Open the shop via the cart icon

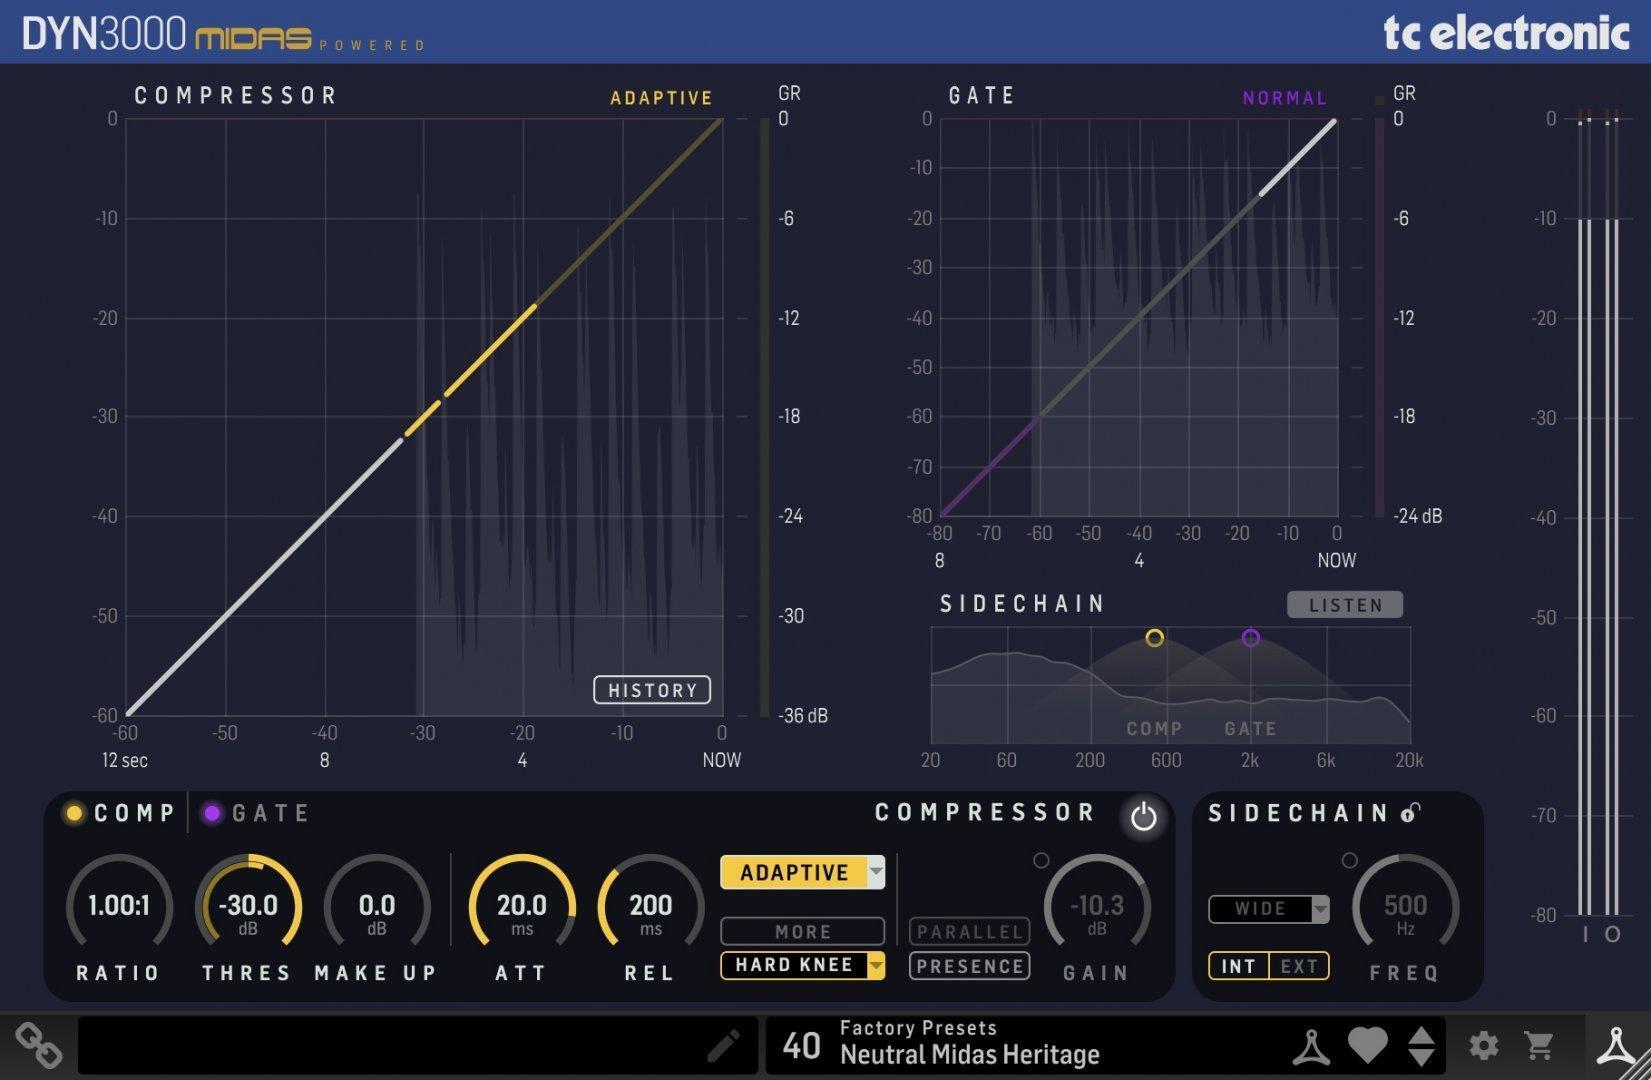pyautogui.click(x=1541, y=1045)
